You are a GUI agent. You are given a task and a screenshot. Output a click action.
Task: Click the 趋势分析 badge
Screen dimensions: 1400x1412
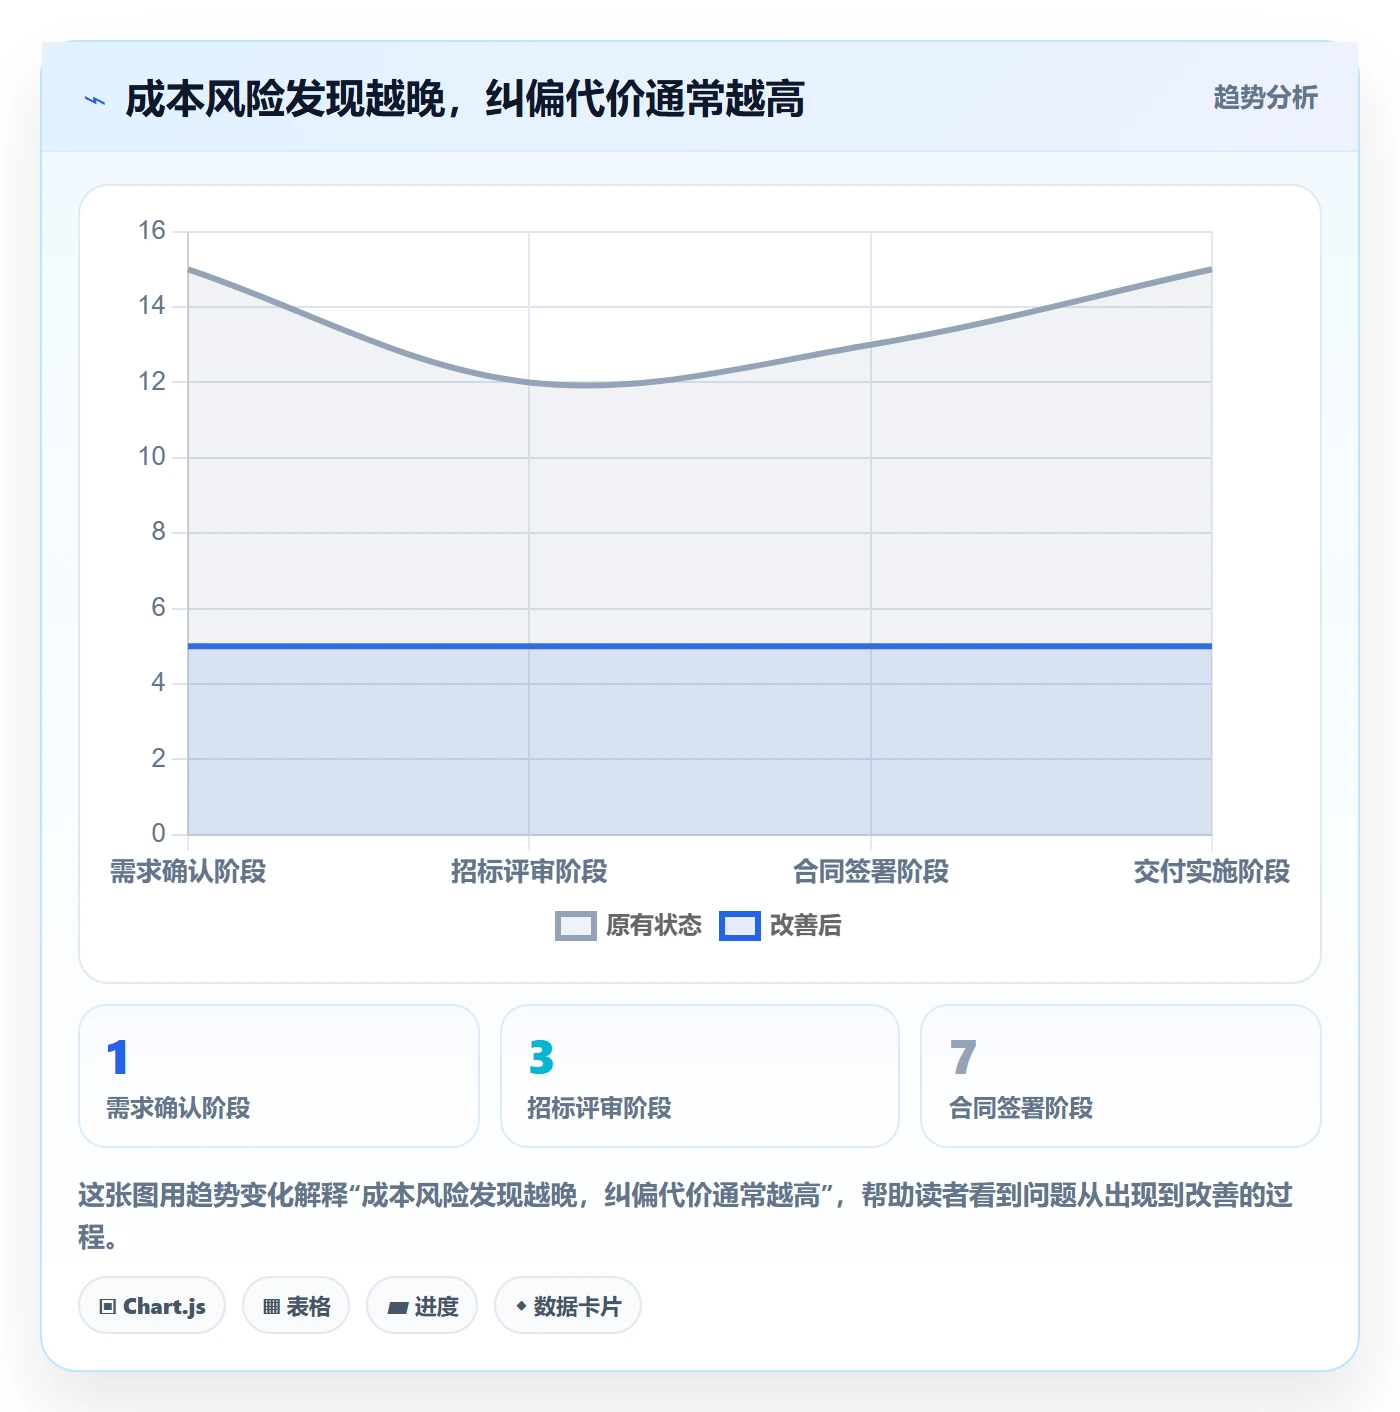(1265, 98)
